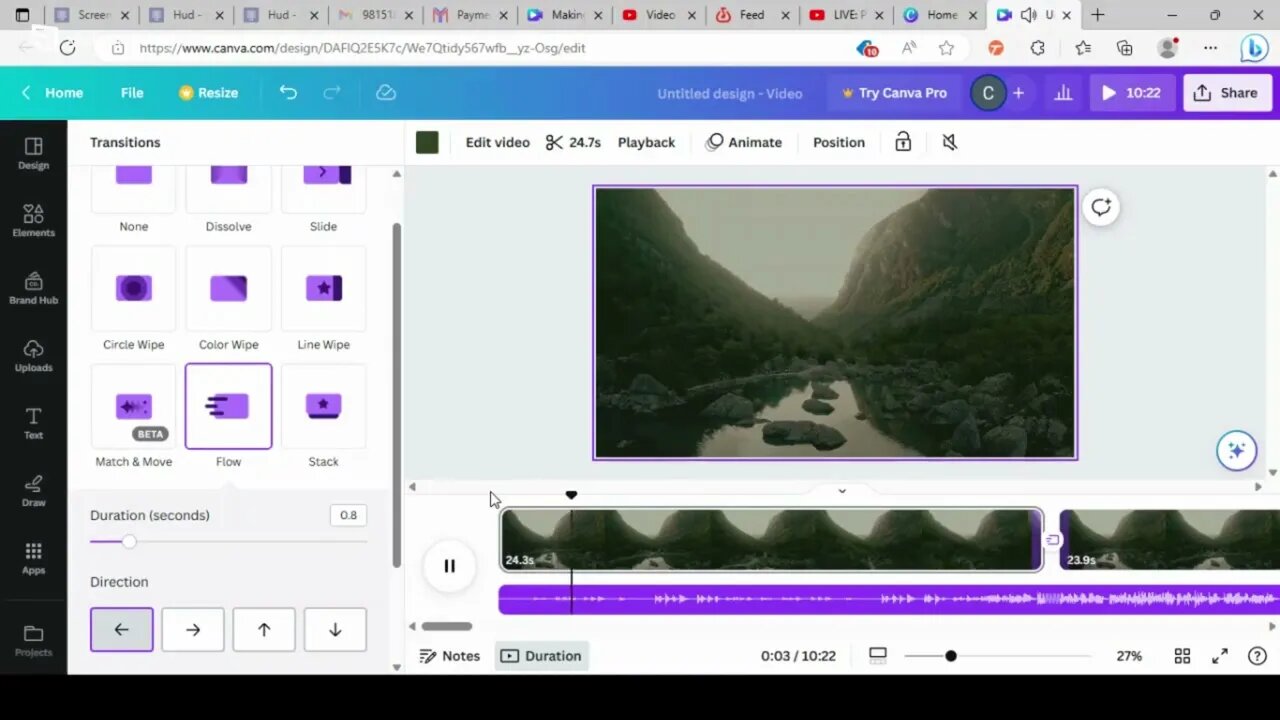Open the Design sidebar panel
Image resolution: width=1280 pixels, height=720 pixels.
(x=33, y=153)
